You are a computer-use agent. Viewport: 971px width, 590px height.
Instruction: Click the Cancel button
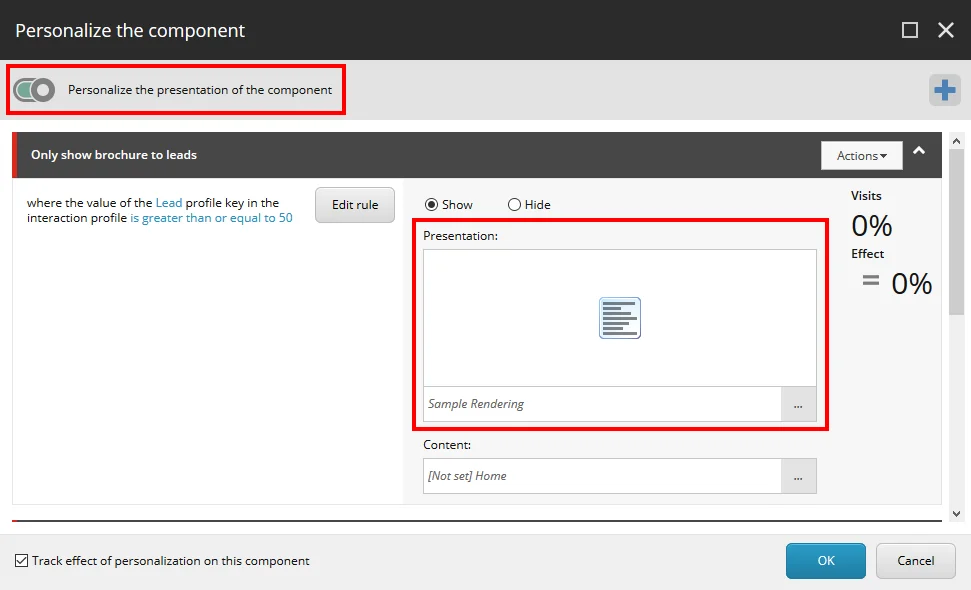[x=915, y=561]
